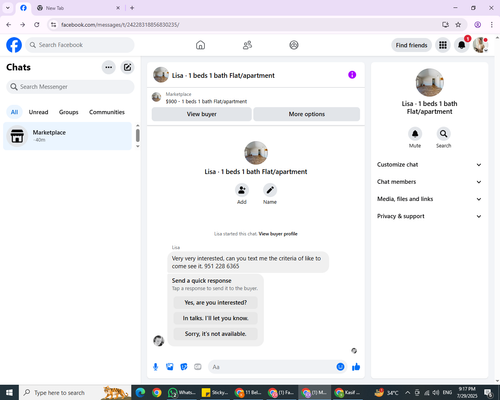The width and height of the screenshot is (500, 400).
Task: Add people with the Add icon
Action: [242, 190]
